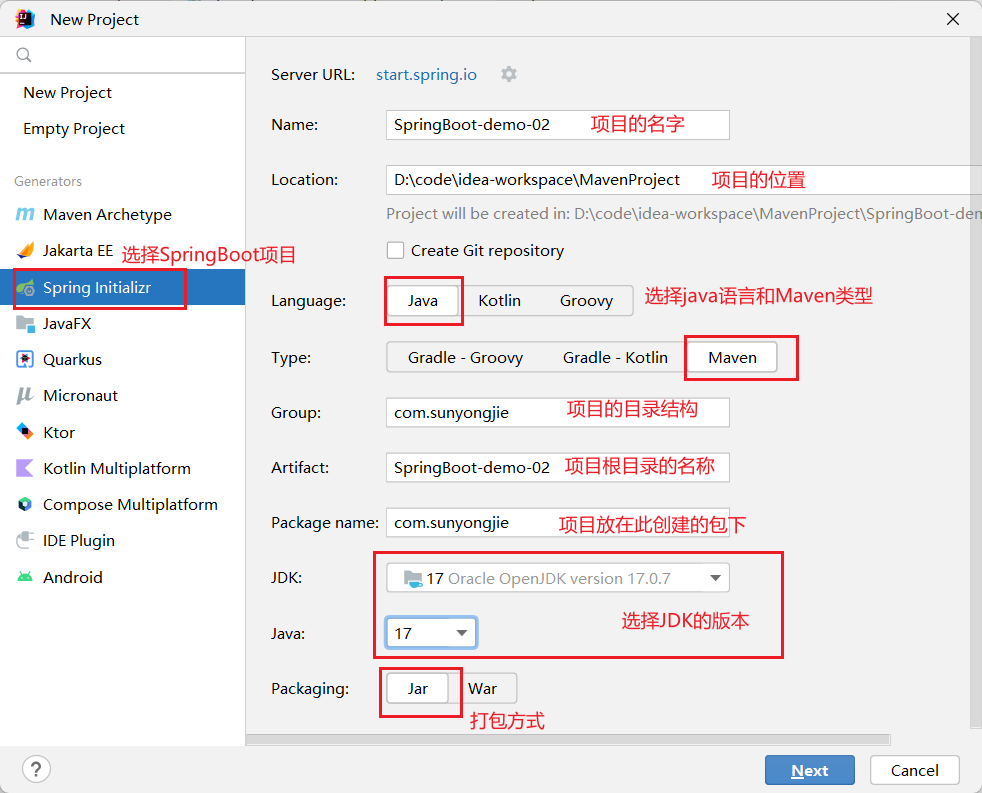Click the Jakarta EE generator icon
Screen dimensions: 982x793
[25, 251]
